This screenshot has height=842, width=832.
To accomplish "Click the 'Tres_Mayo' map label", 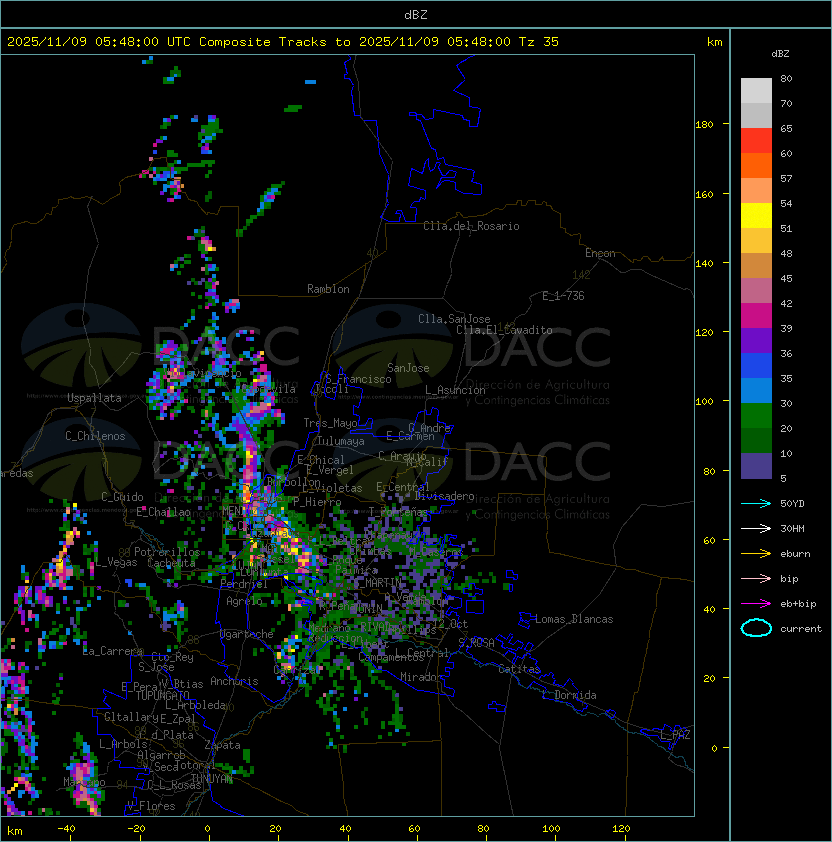I will click(330, 423).
